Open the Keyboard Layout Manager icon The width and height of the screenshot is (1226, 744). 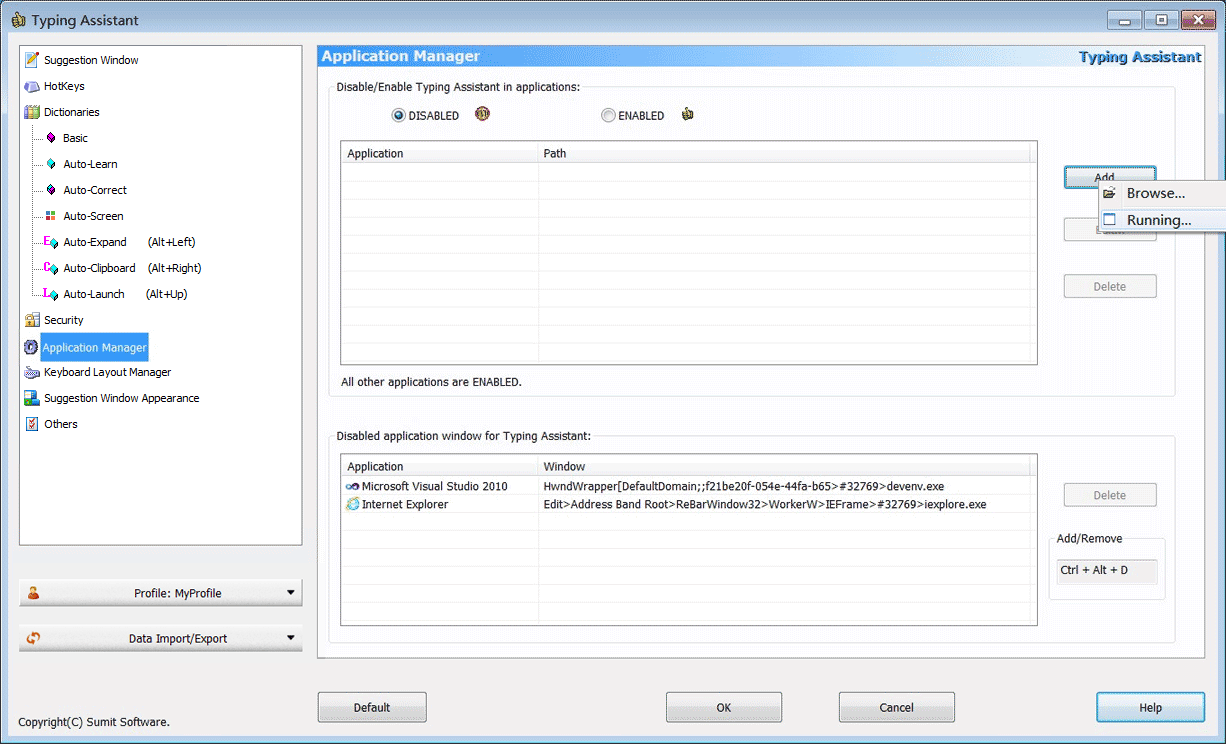pyautogui.click(x=31, y=372)
